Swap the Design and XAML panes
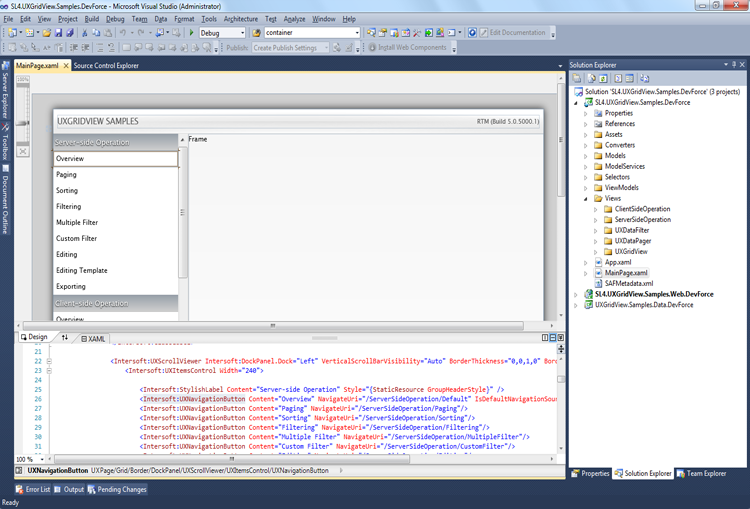Viewport: 750px width, 509px height. (x=65, y=338)
